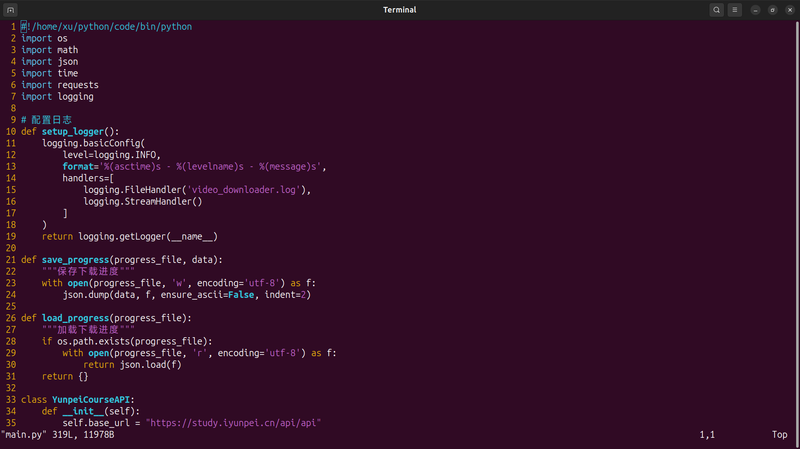Click the comment '# 配置日志' on line 9
The height and width of the screenshot is (449, 800).
coord(46,120)
